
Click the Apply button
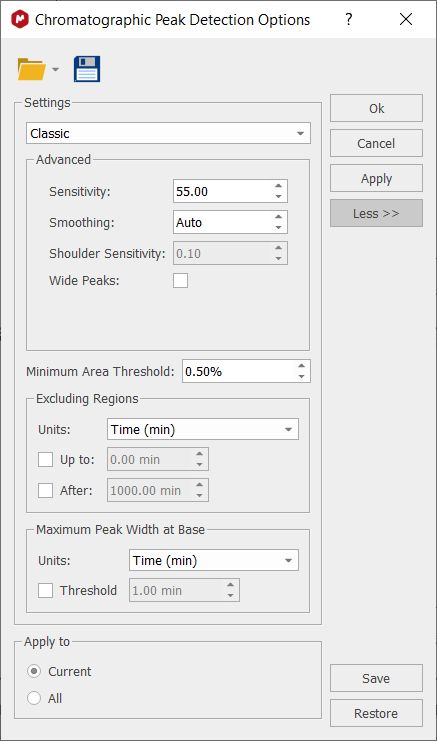pos(376,178)
